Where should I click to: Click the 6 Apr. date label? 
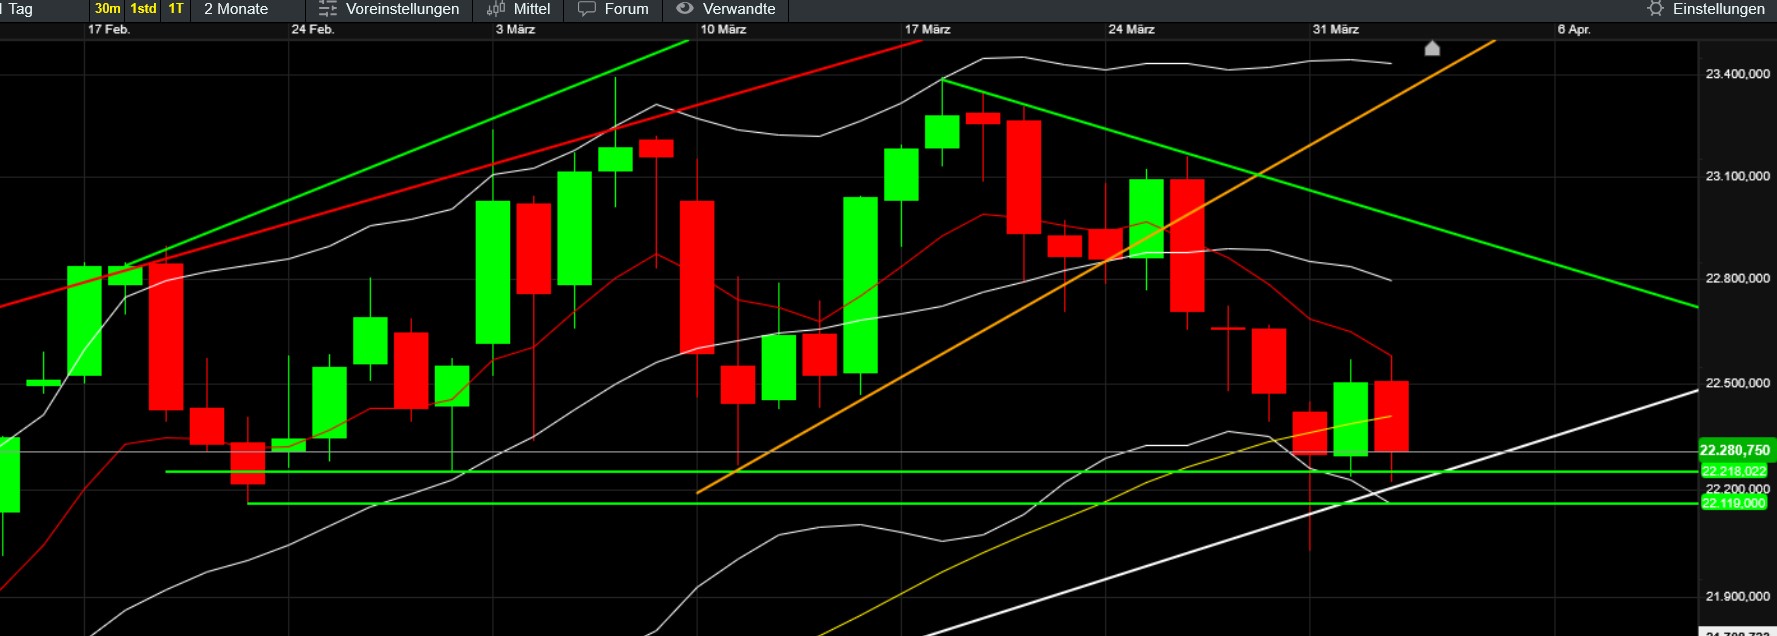point(1574,29)
